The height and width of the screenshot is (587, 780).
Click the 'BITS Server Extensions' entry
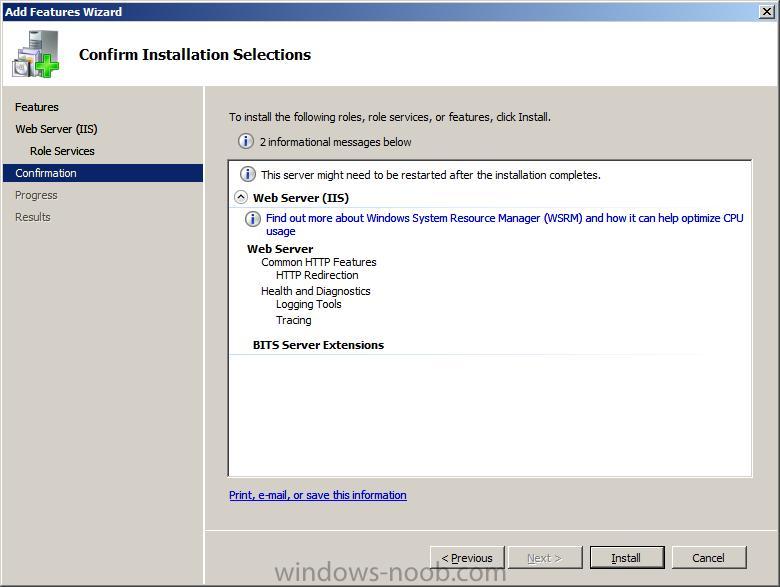[x=318, y=345]
